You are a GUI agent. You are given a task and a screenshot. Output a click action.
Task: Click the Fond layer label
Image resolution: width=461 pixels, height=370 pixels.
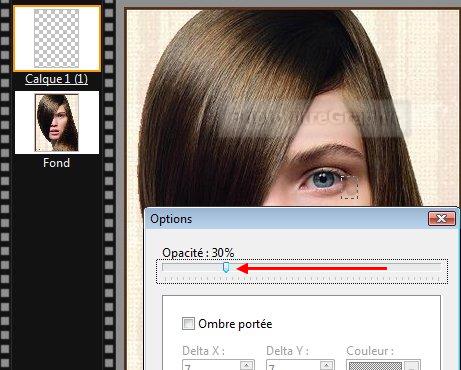(x=56, y=163)
